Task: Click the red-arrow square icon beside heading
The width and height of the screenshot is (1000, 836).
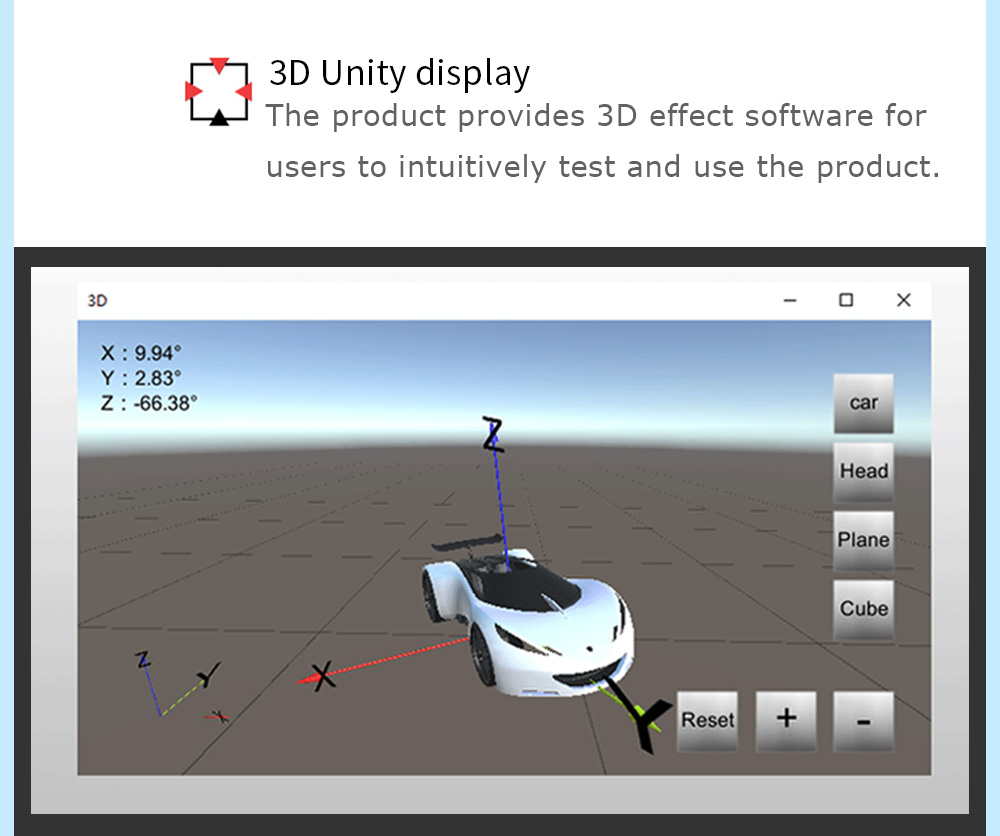Action: tap(218, 92)
